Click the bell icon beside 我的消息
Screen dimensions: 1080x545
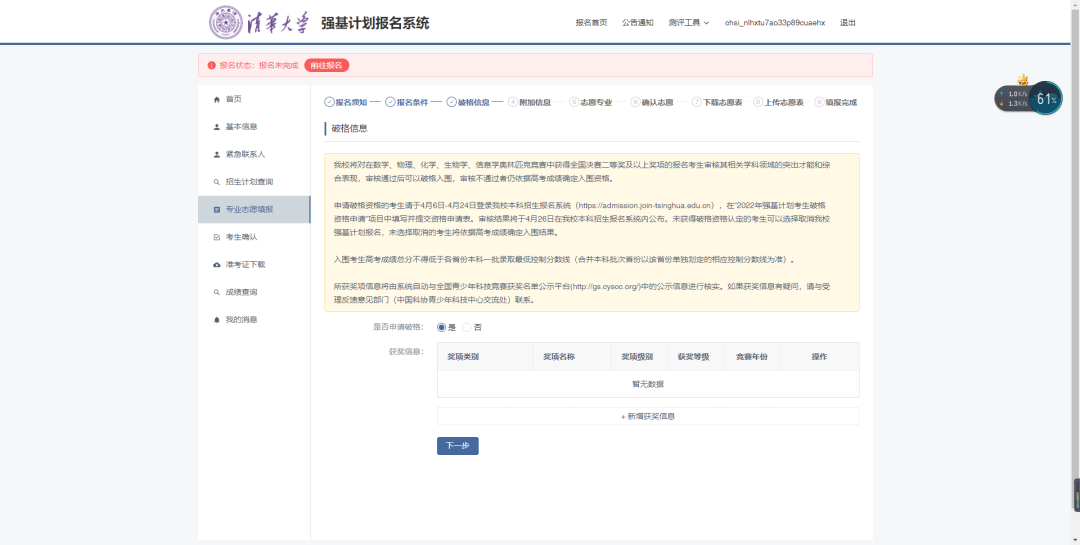pyautogui.click(x=217, y=320)
